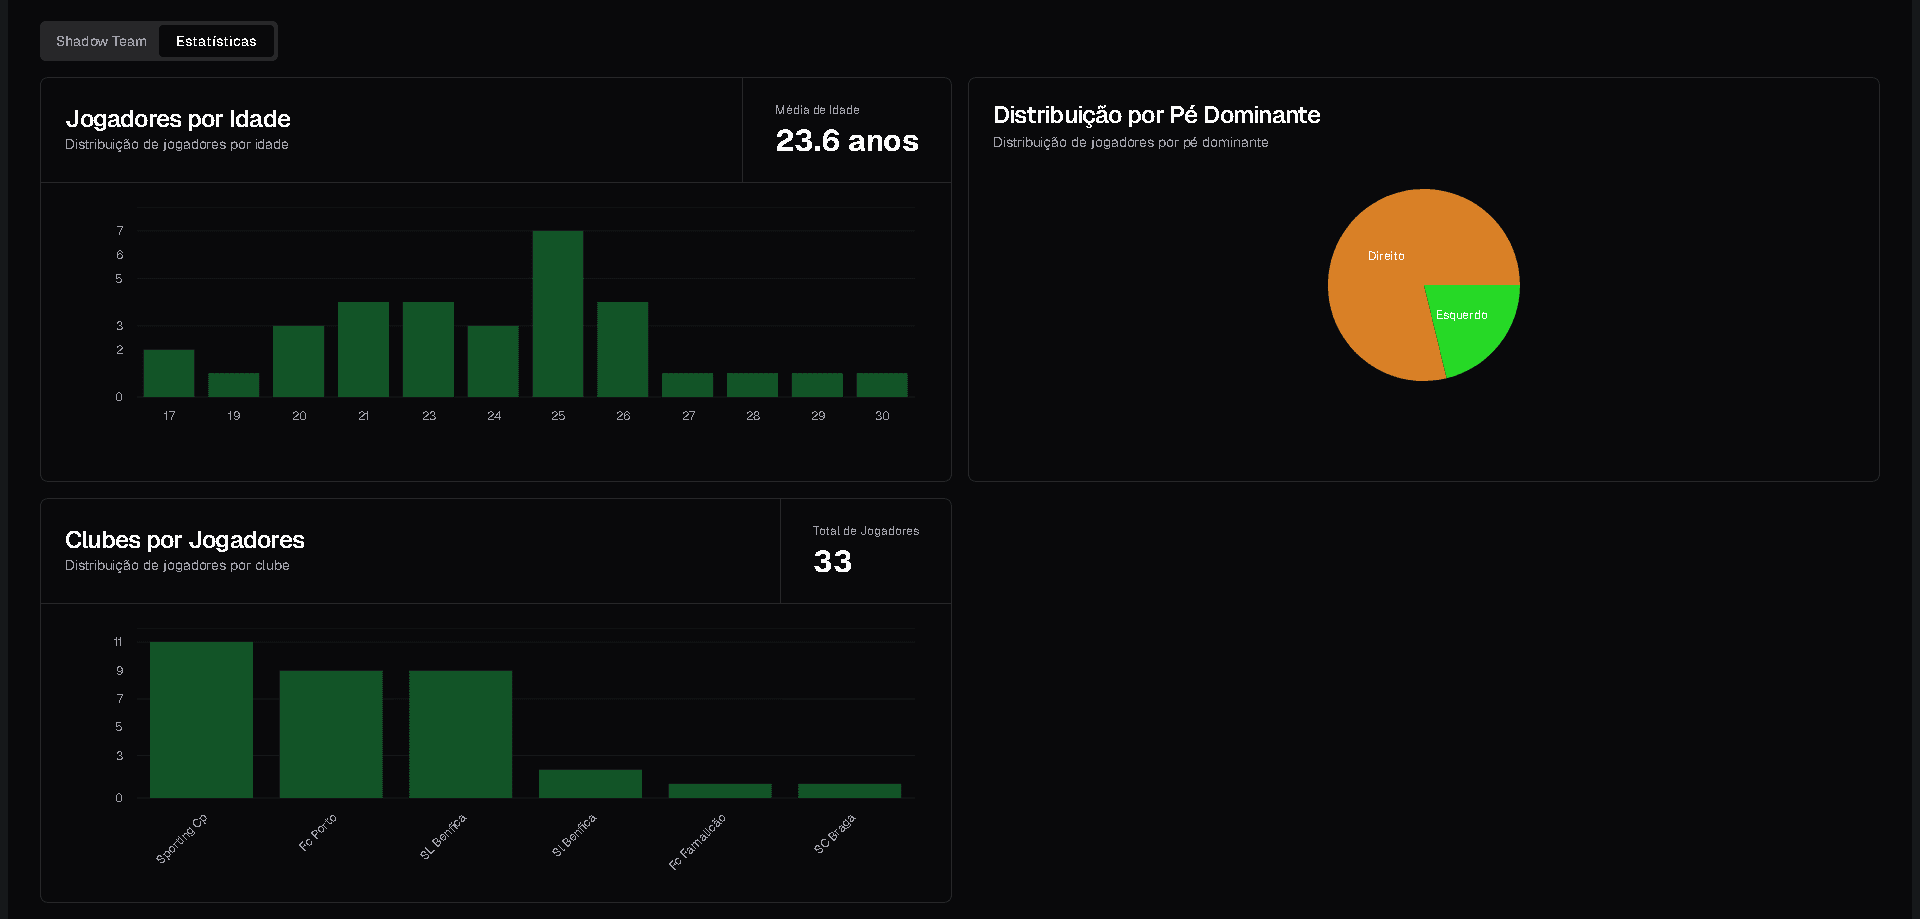Image resolution: width=1920 pixels, height=919 pixels.
Task: Select the age 26 bar
Action: coord(623,349)
